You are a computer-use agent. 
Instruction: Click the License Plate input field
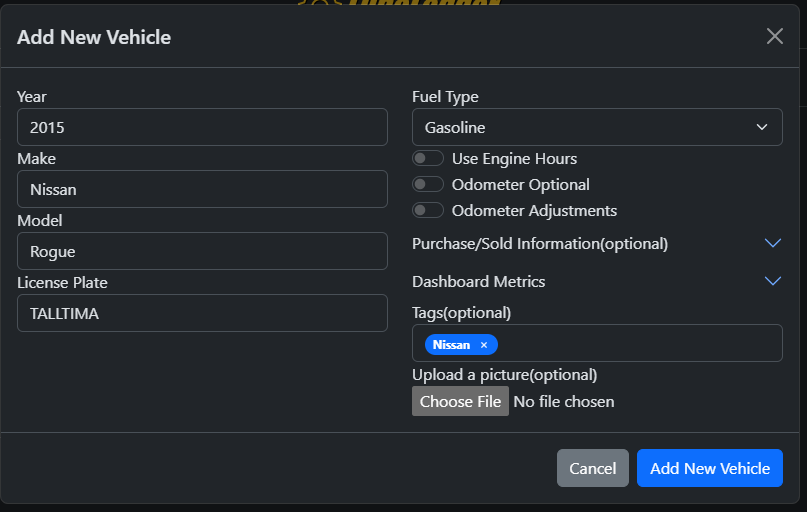coord(202,313)
